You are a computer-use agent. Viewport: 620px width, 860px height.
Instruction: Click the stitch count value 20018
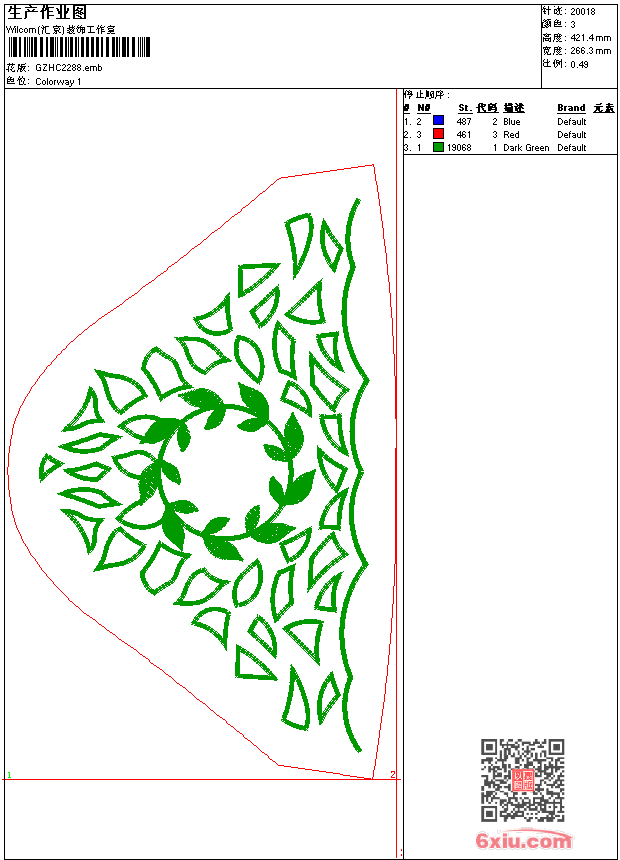[x=583, y=12]
